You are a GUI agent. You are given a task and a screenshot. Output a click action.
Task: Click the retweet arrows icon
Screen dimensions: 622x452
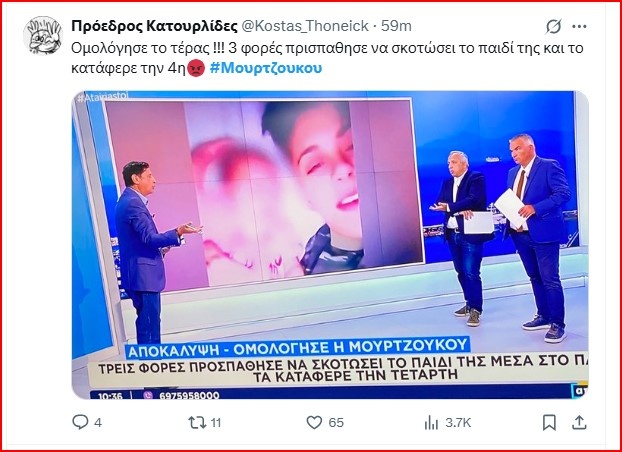(x=197, y=422)
